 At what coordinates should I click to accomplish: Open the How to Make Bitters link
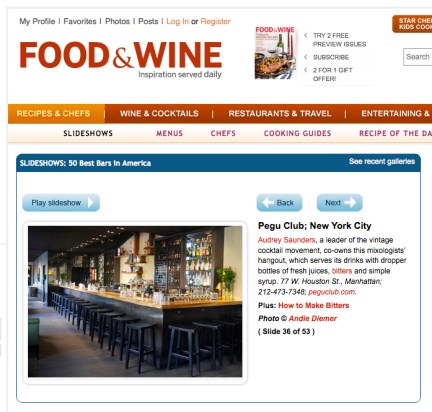314,305
